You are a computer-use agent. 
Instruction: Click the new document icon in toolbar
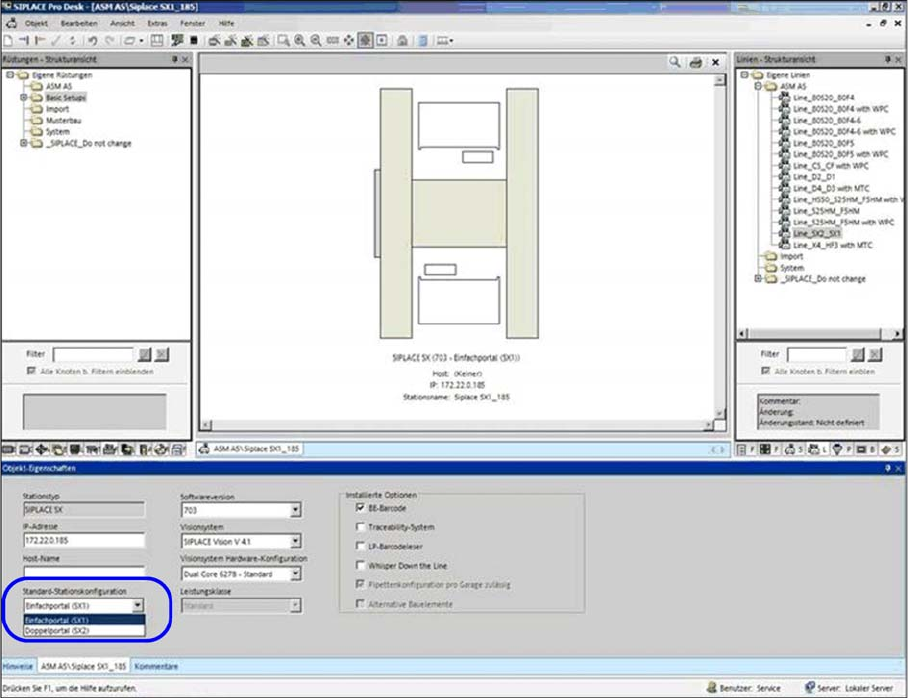pos(8,41)
